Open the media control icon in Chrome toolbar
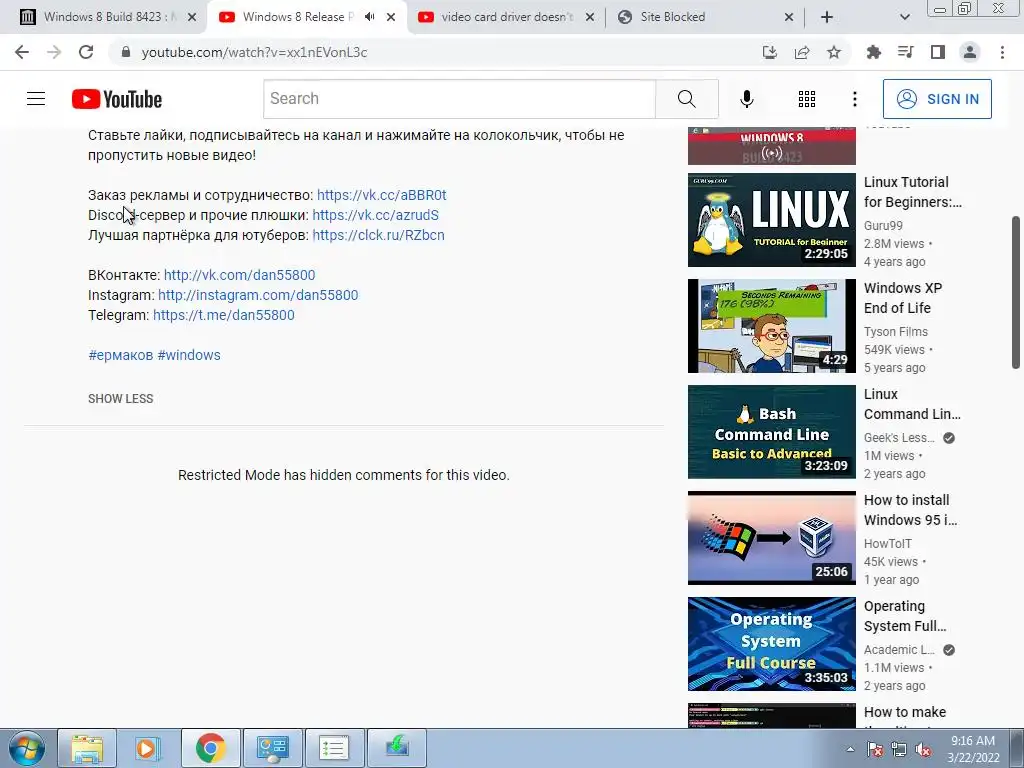Viewport: 1024px width, 768px height. click(905, 52)
